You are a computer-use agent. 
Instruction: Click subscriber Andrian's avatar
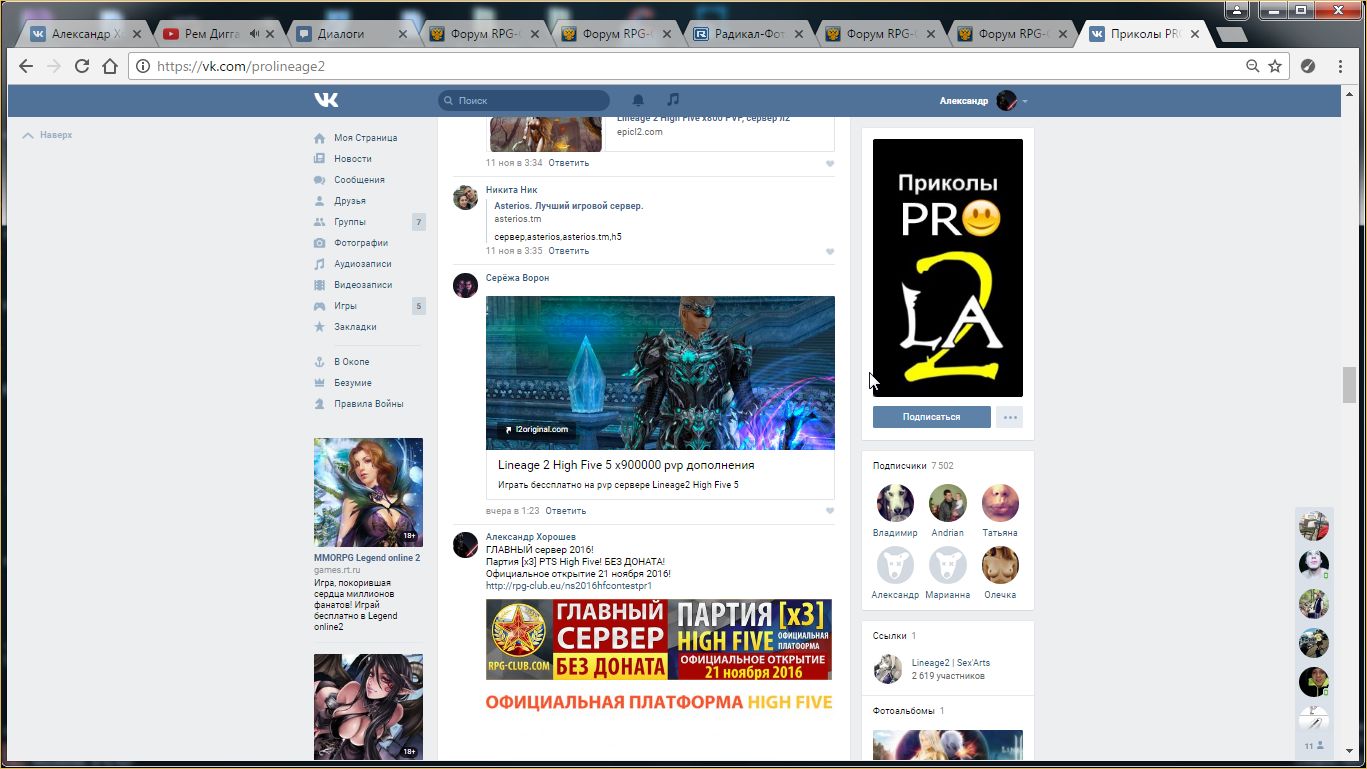948,504
